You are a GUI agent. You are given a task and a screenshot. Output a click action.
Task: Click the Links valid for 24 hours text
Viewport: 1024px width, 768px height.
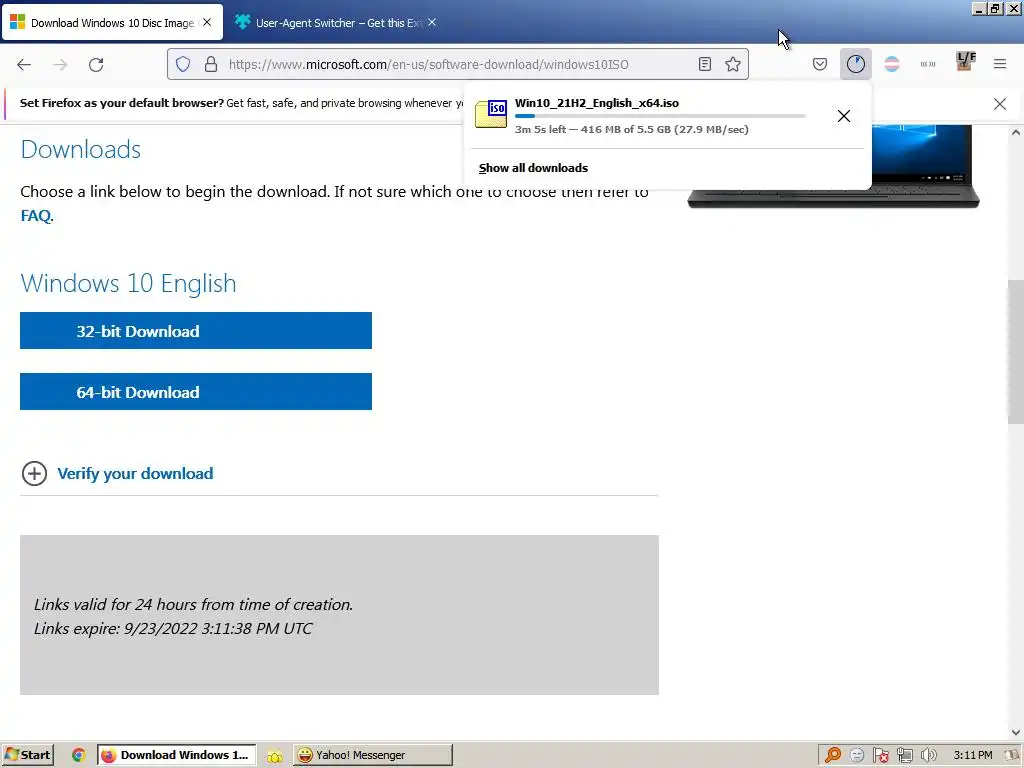click(193, 604)
